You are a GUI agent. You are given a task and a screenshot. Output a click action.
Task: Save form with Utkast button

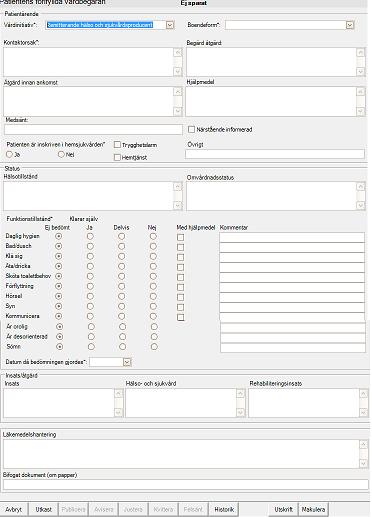(43, 509)
